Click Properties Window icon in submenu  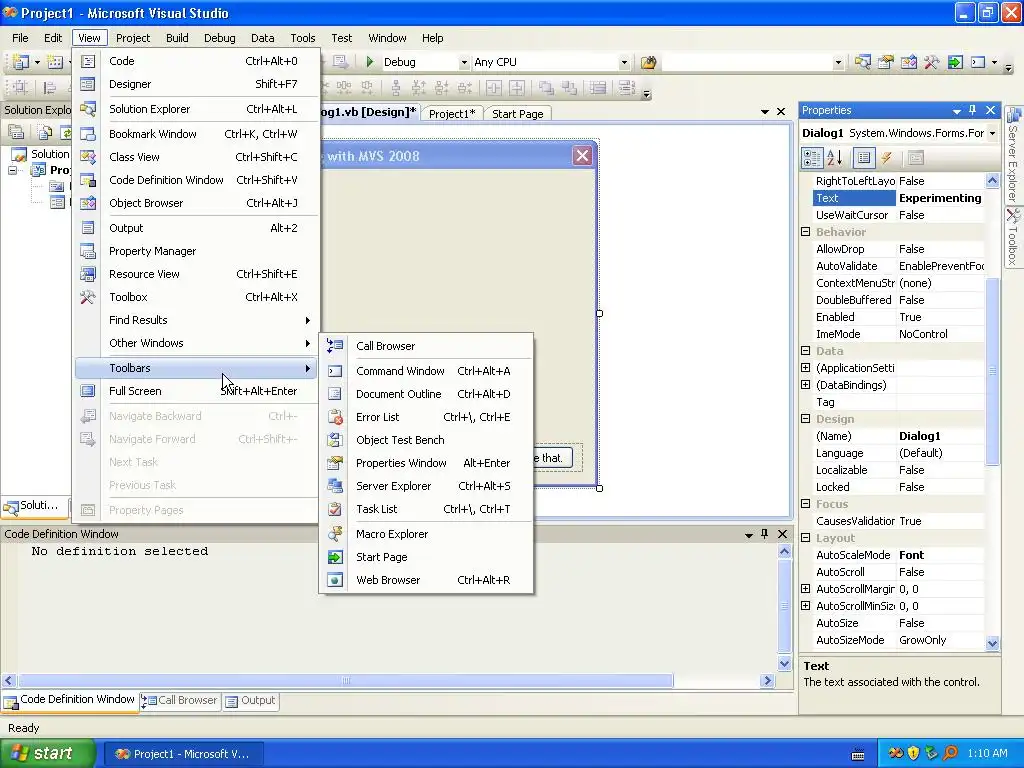click(x=335, y=463)
